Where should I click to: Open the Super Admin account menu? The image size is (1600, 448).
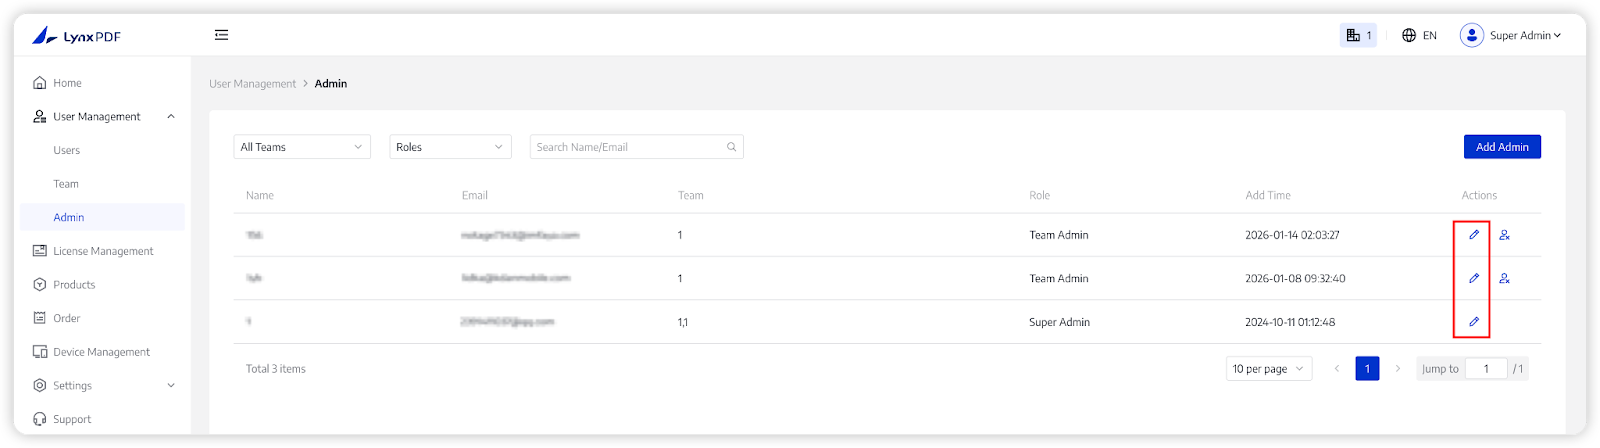pyautogui.click(x=1510, y=35)
